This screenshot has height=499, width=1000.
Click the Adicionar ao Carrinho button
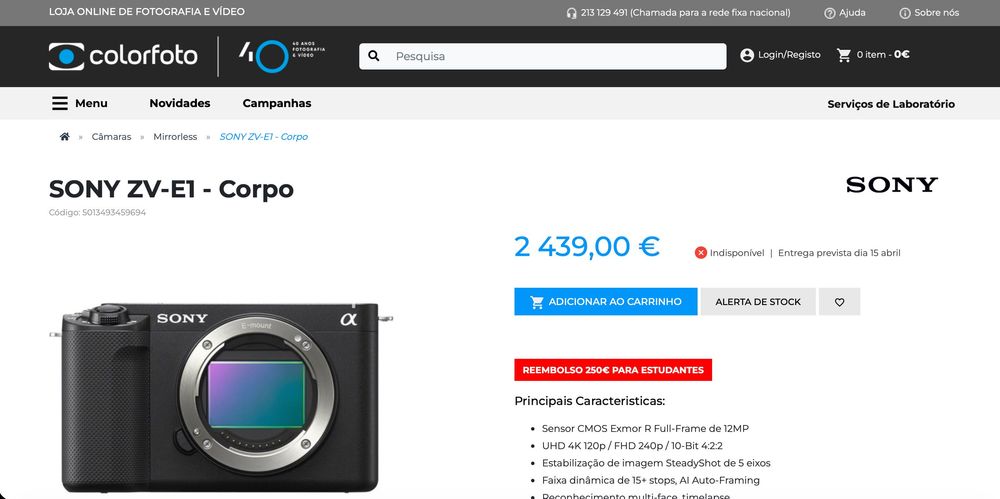pyautogui.click(x=606, y=302)
